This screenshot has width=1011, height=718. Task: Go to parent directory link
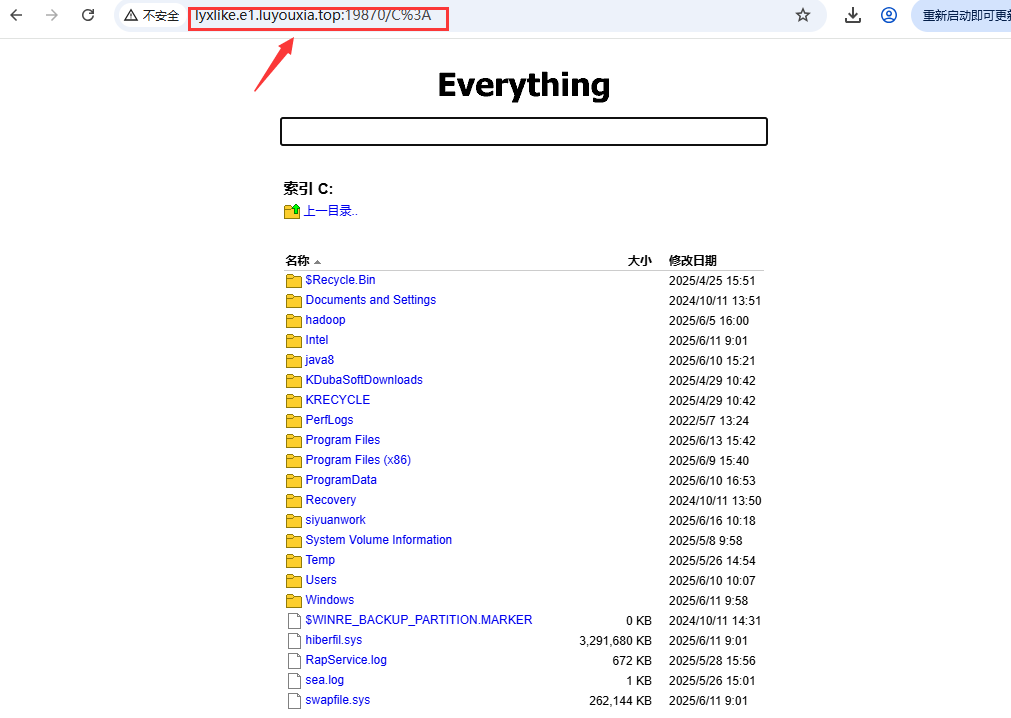(x=330, y=211)
